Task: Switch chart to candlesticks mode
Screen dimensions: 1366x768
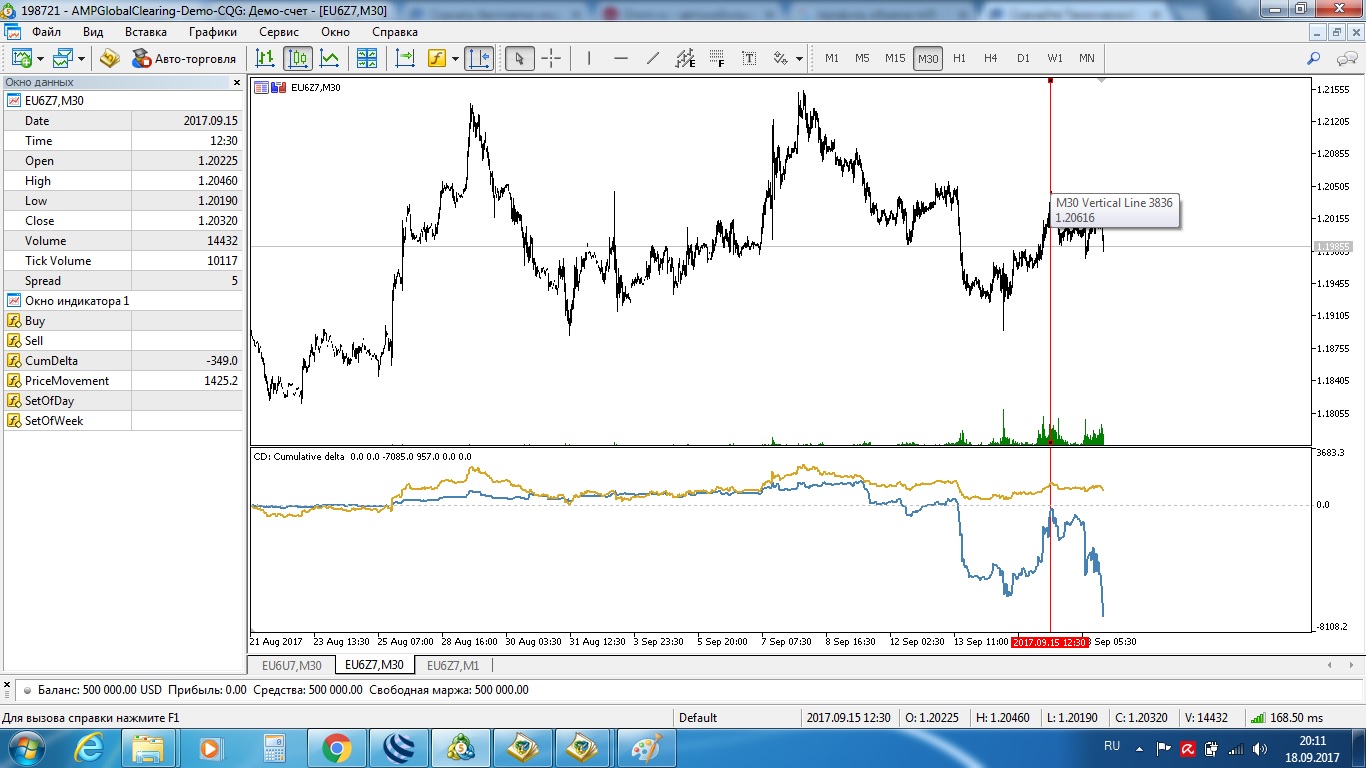Action: (298, 58)
